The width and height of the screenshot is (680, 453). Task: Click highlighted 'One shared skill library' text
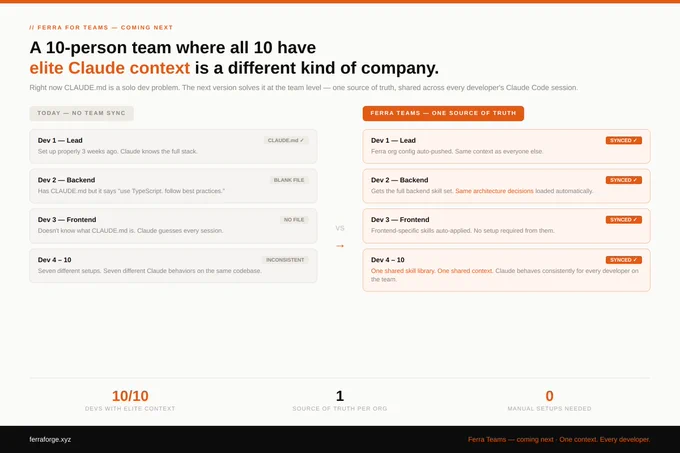(403, 271)
